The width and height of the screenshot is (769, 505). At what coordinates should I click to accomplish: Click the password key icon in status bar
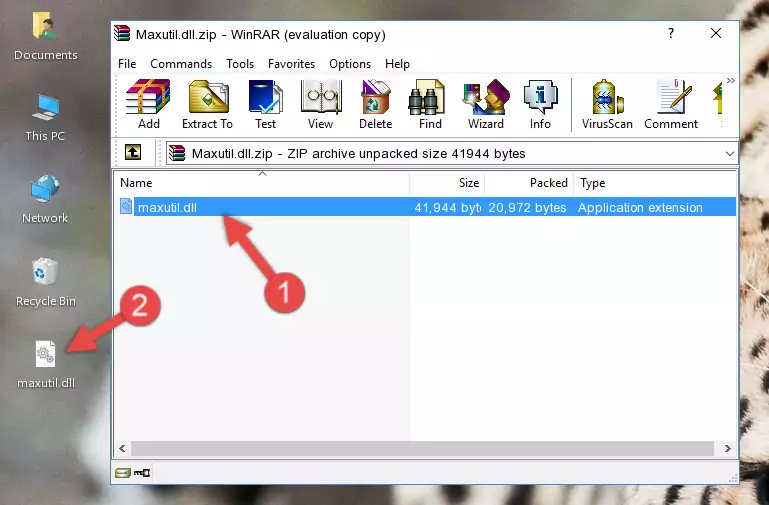(x=142, y=473)
